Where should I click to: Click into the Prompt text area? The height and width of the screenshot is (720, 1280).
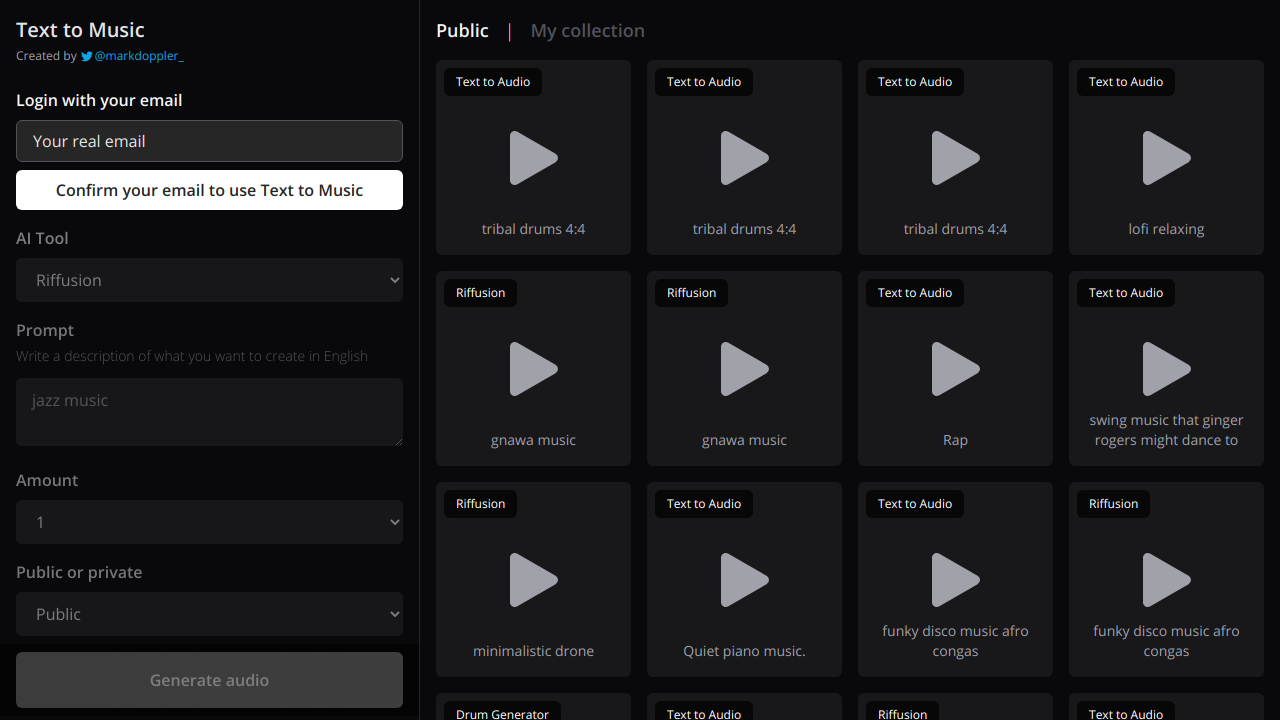pos(209,412)
